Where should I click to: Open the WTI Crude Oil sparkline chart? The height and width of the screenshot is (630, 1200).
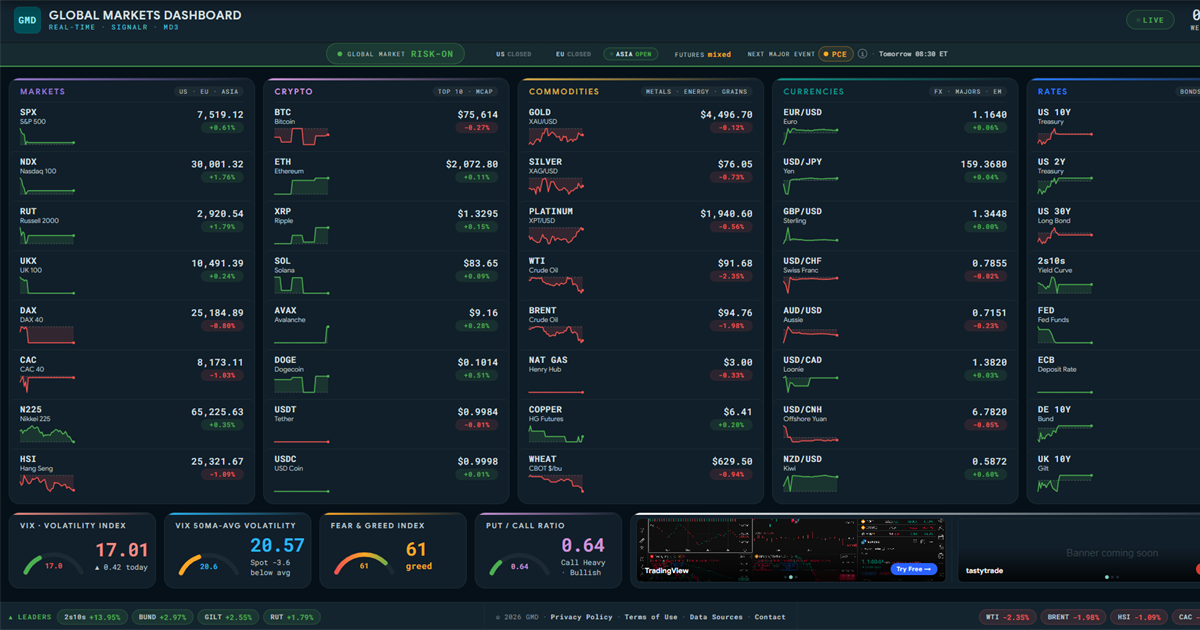click(x=556, y=284)
